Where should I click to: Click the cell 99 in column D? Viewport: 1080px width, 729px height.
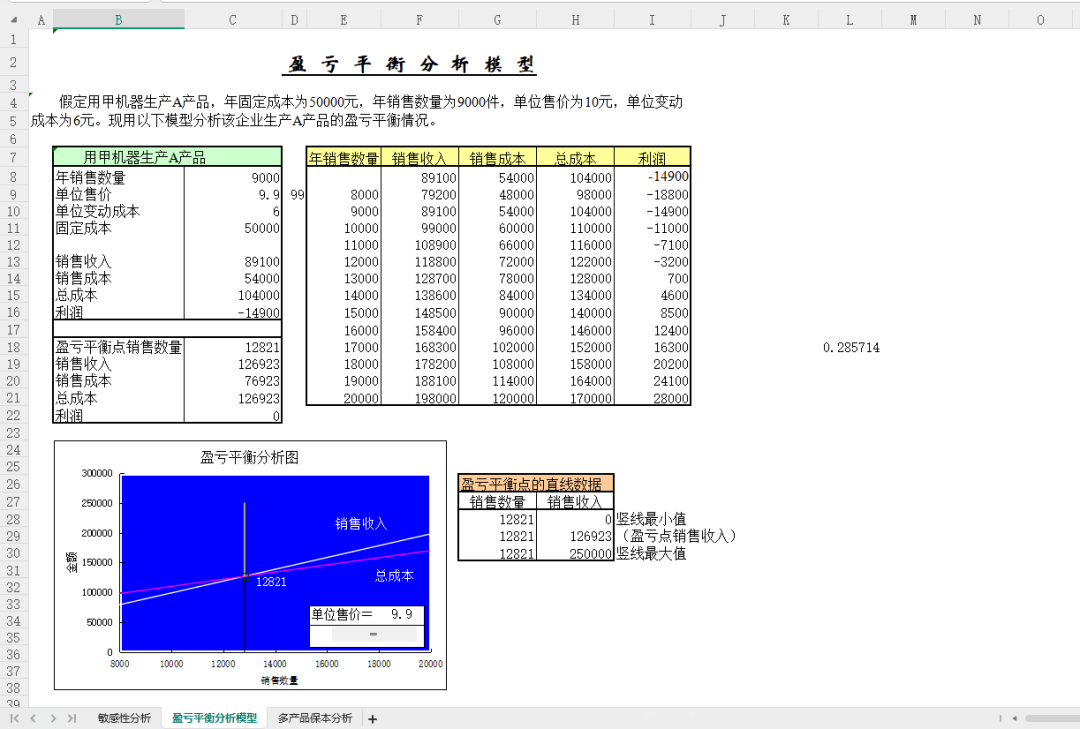(x=294, y=195)
